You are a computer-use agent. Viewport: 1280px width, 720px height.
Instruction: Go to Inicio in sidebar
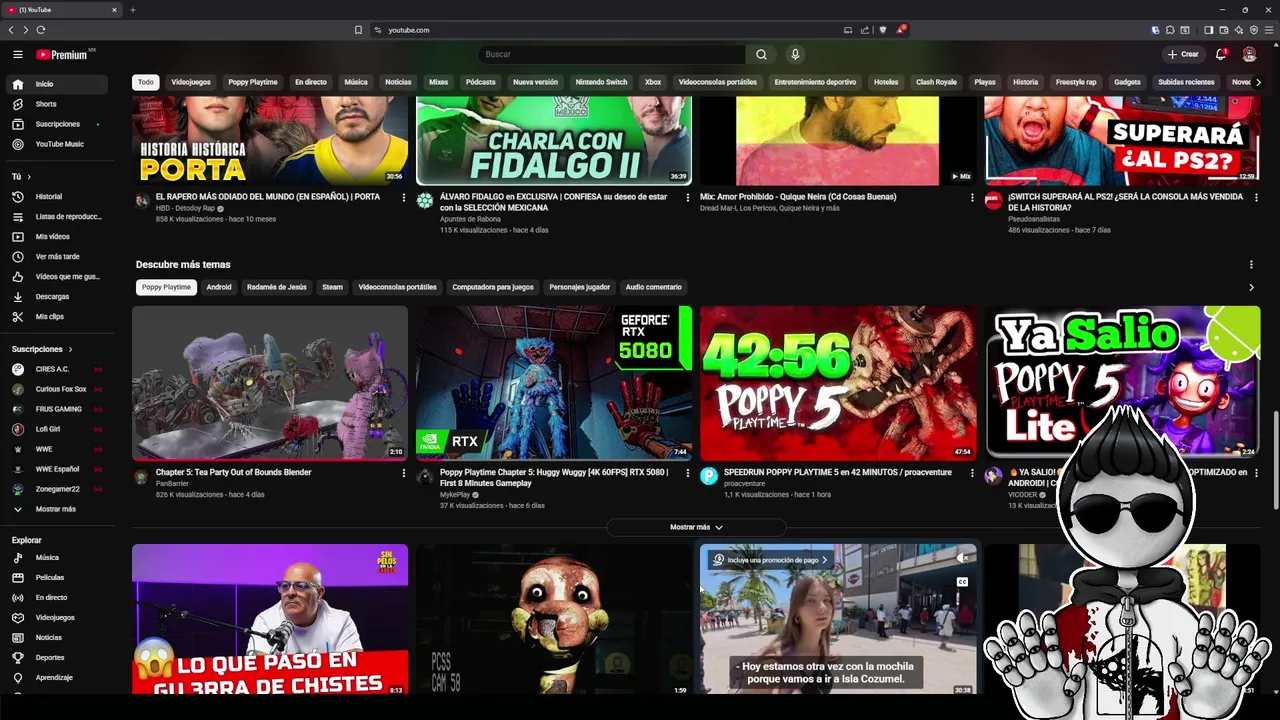point(56,84)
